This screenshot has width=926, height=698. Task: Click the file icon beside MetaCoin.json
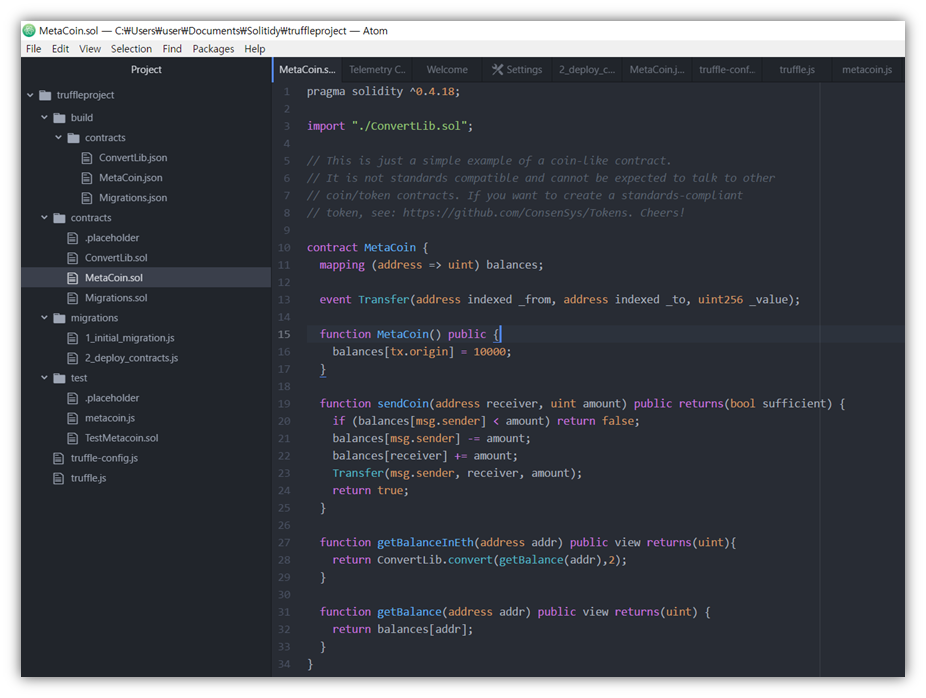(87, 178)
